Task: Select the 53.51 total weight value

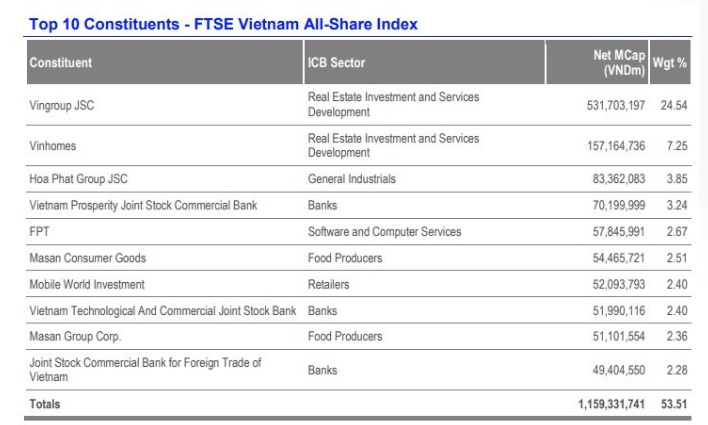Action: (x=674, y=404)
